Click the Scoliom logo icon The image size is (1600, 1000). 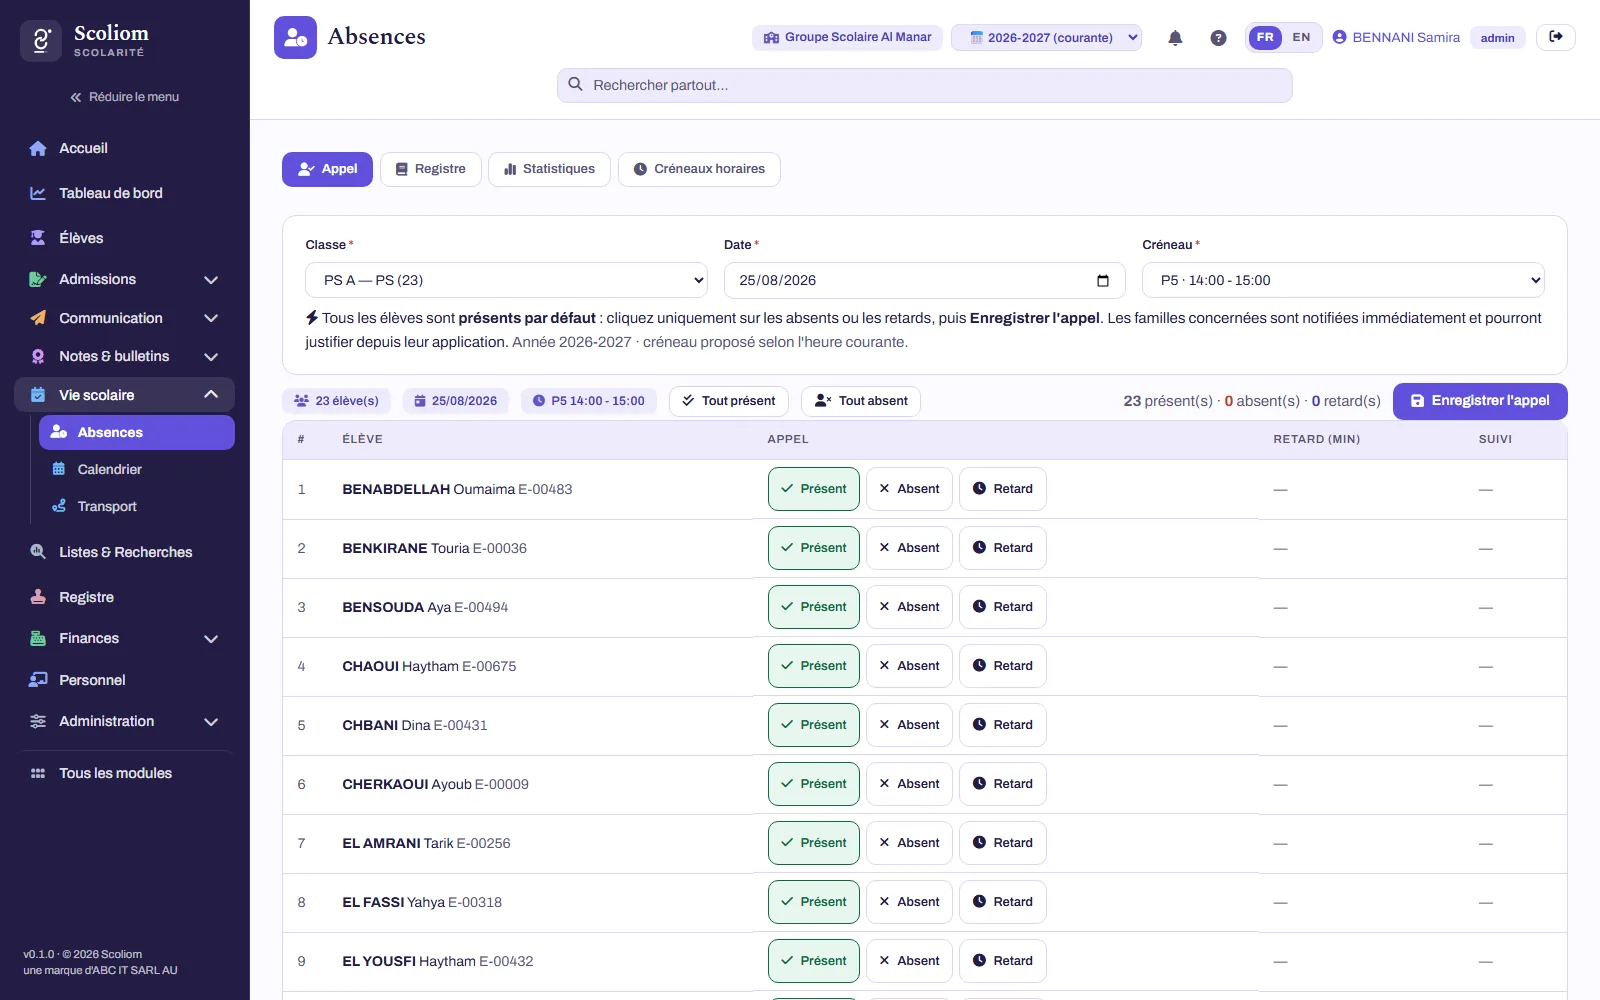pos(41,41)
